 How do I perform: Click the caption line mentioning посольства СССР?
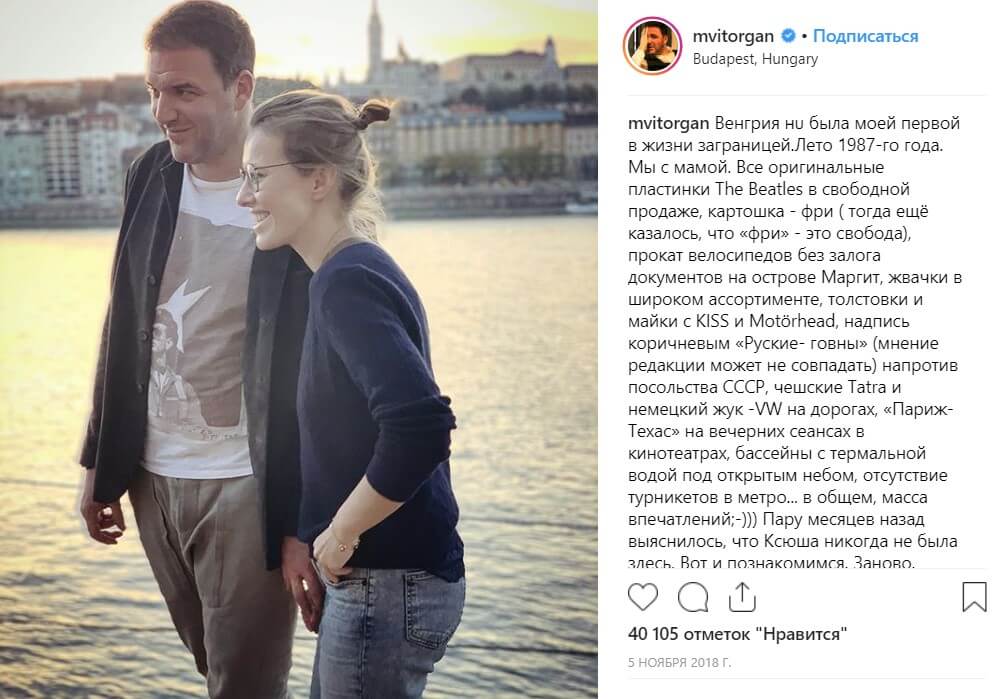765,387
